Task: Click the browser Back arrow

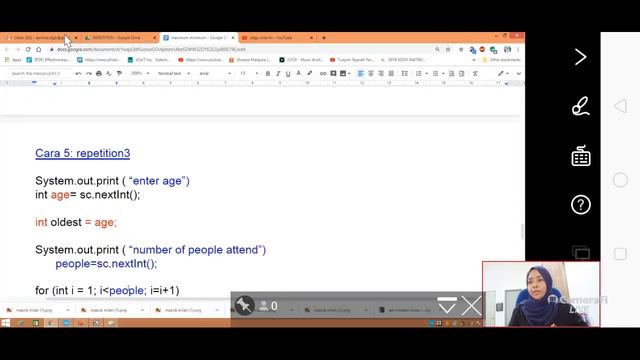Action: point(7,49)
